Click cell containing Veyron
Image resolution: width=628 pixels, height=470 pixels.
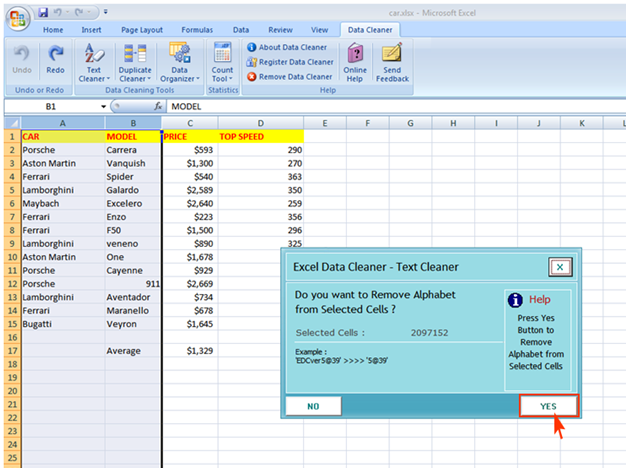133,324
